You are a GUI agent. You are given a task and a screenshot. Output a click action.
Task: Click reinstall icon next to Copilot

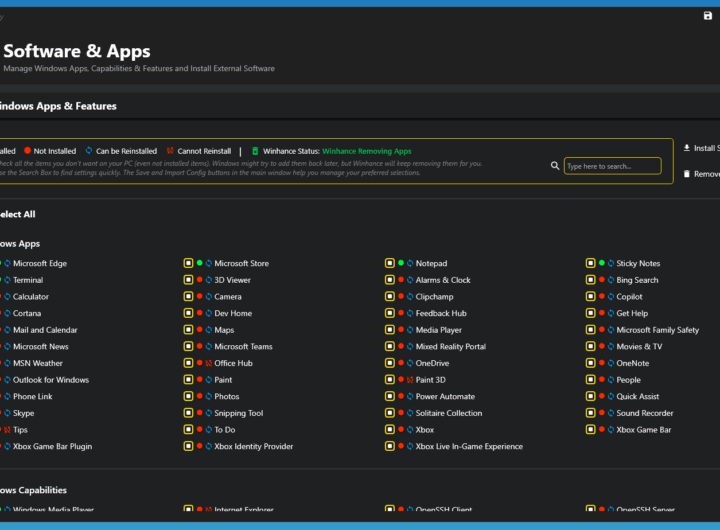(611, 297)
